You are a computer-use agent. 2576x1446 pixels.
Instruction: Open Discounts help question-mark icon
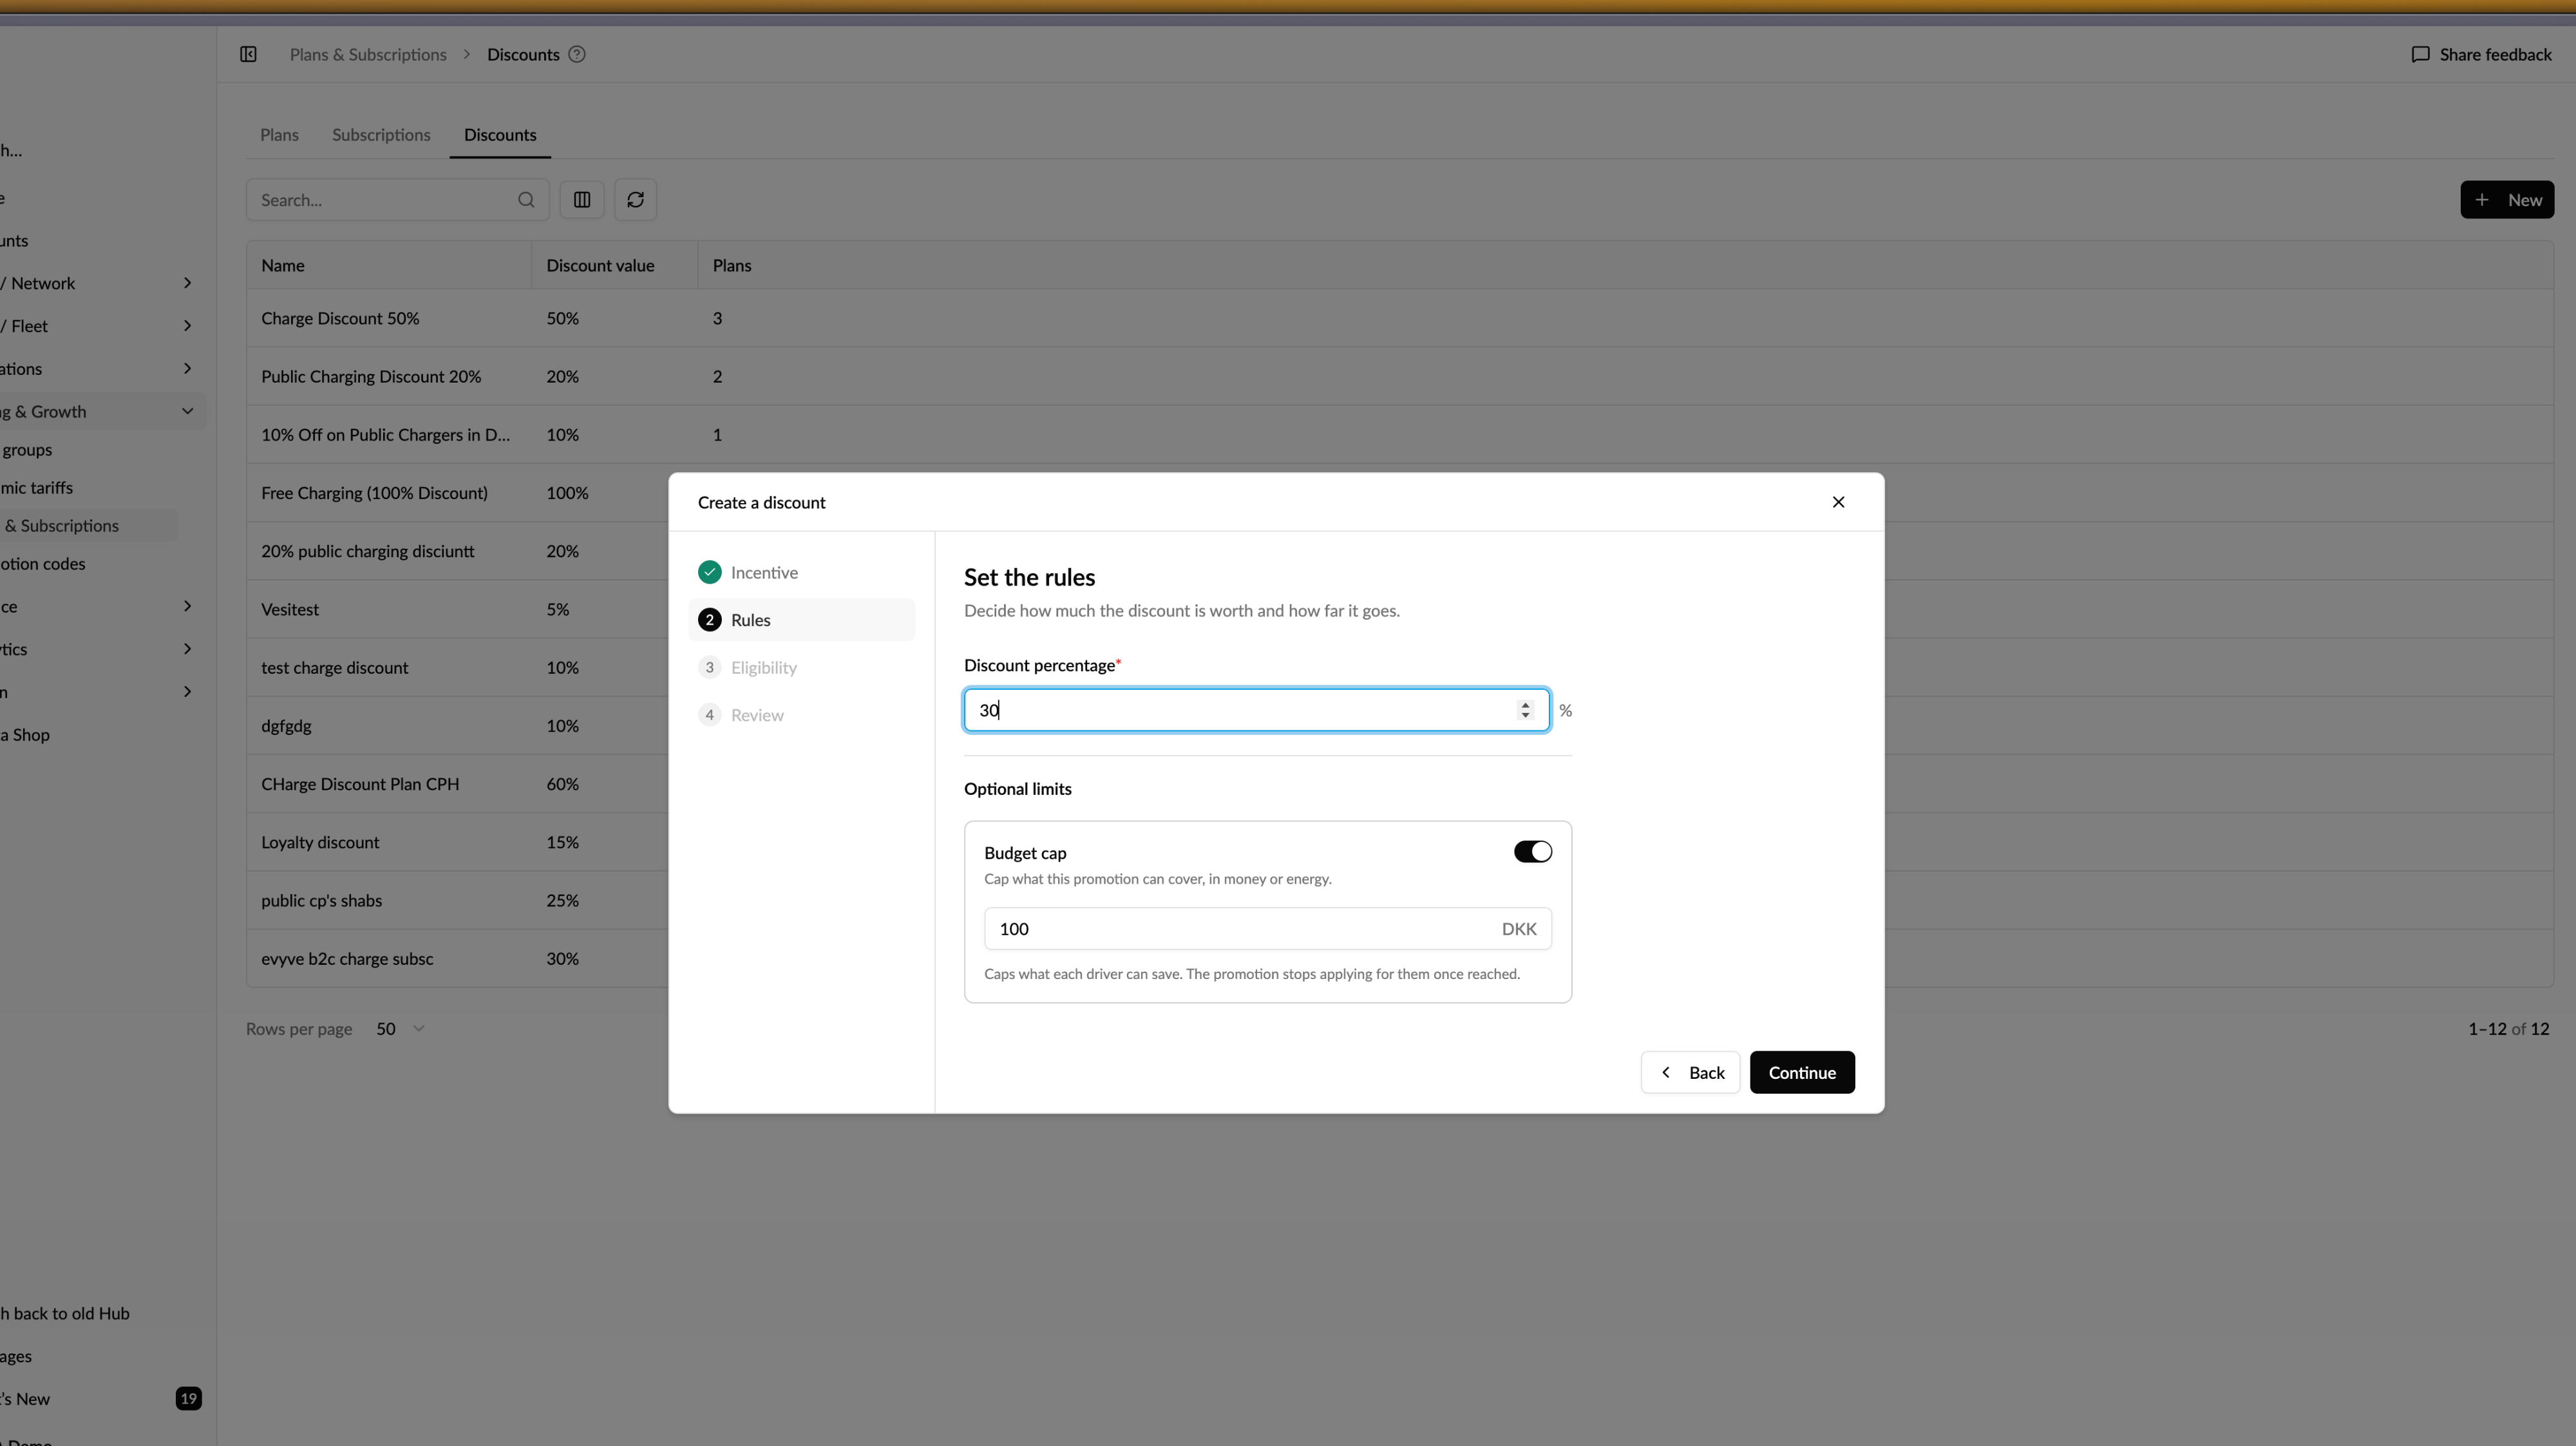576,54
